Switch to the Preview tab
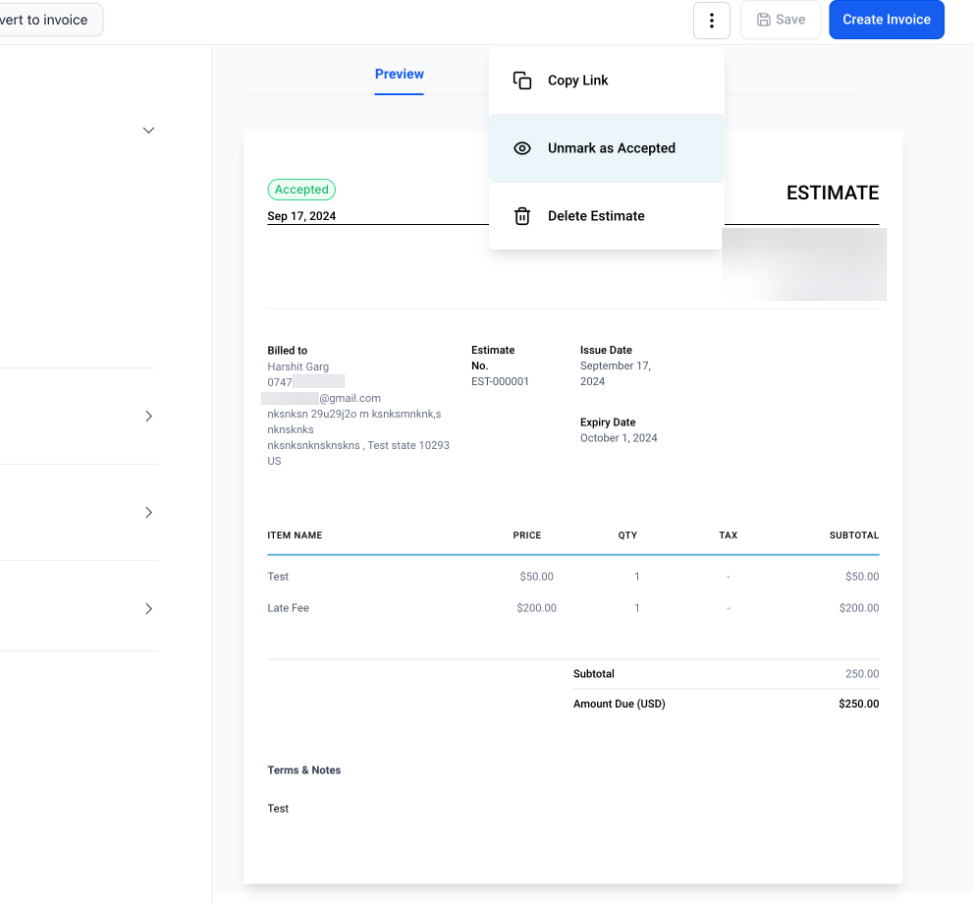This screenshot has width=974, height=903. coord(399,74)
